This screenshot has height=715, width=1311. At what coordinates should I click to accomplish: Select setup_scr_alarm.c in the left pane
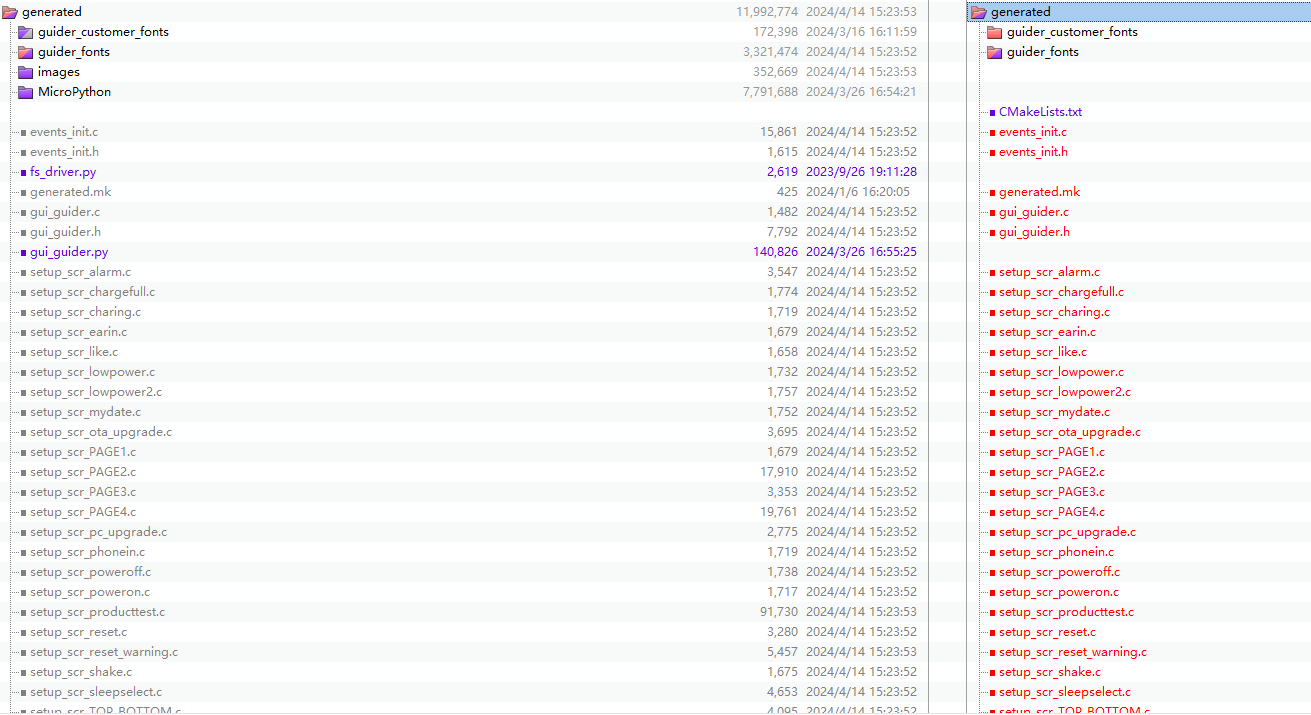pos(80,272)
